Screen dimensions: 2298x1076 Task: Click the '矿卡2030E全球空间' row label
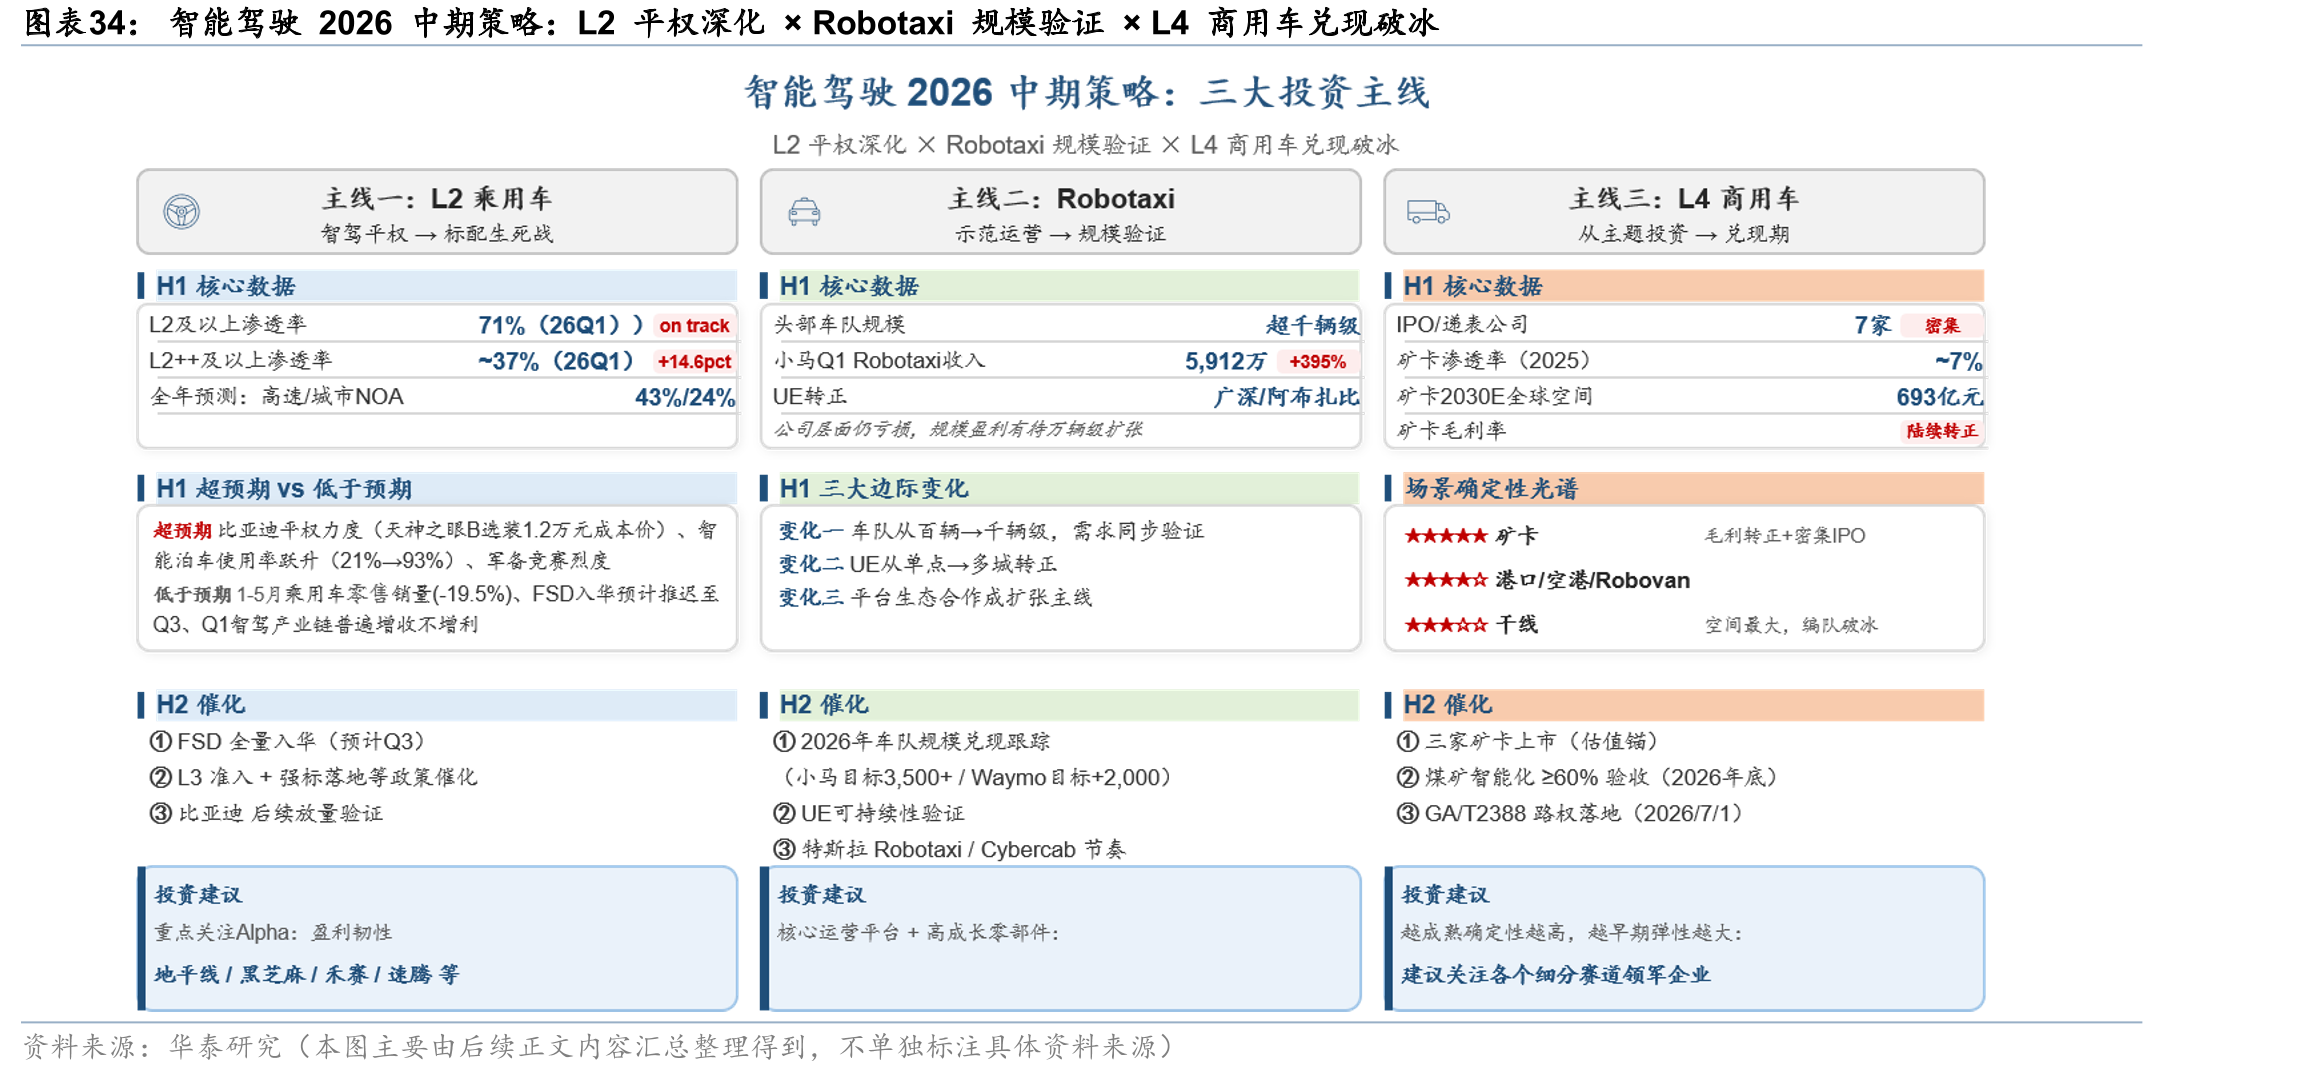[1494, 397]
